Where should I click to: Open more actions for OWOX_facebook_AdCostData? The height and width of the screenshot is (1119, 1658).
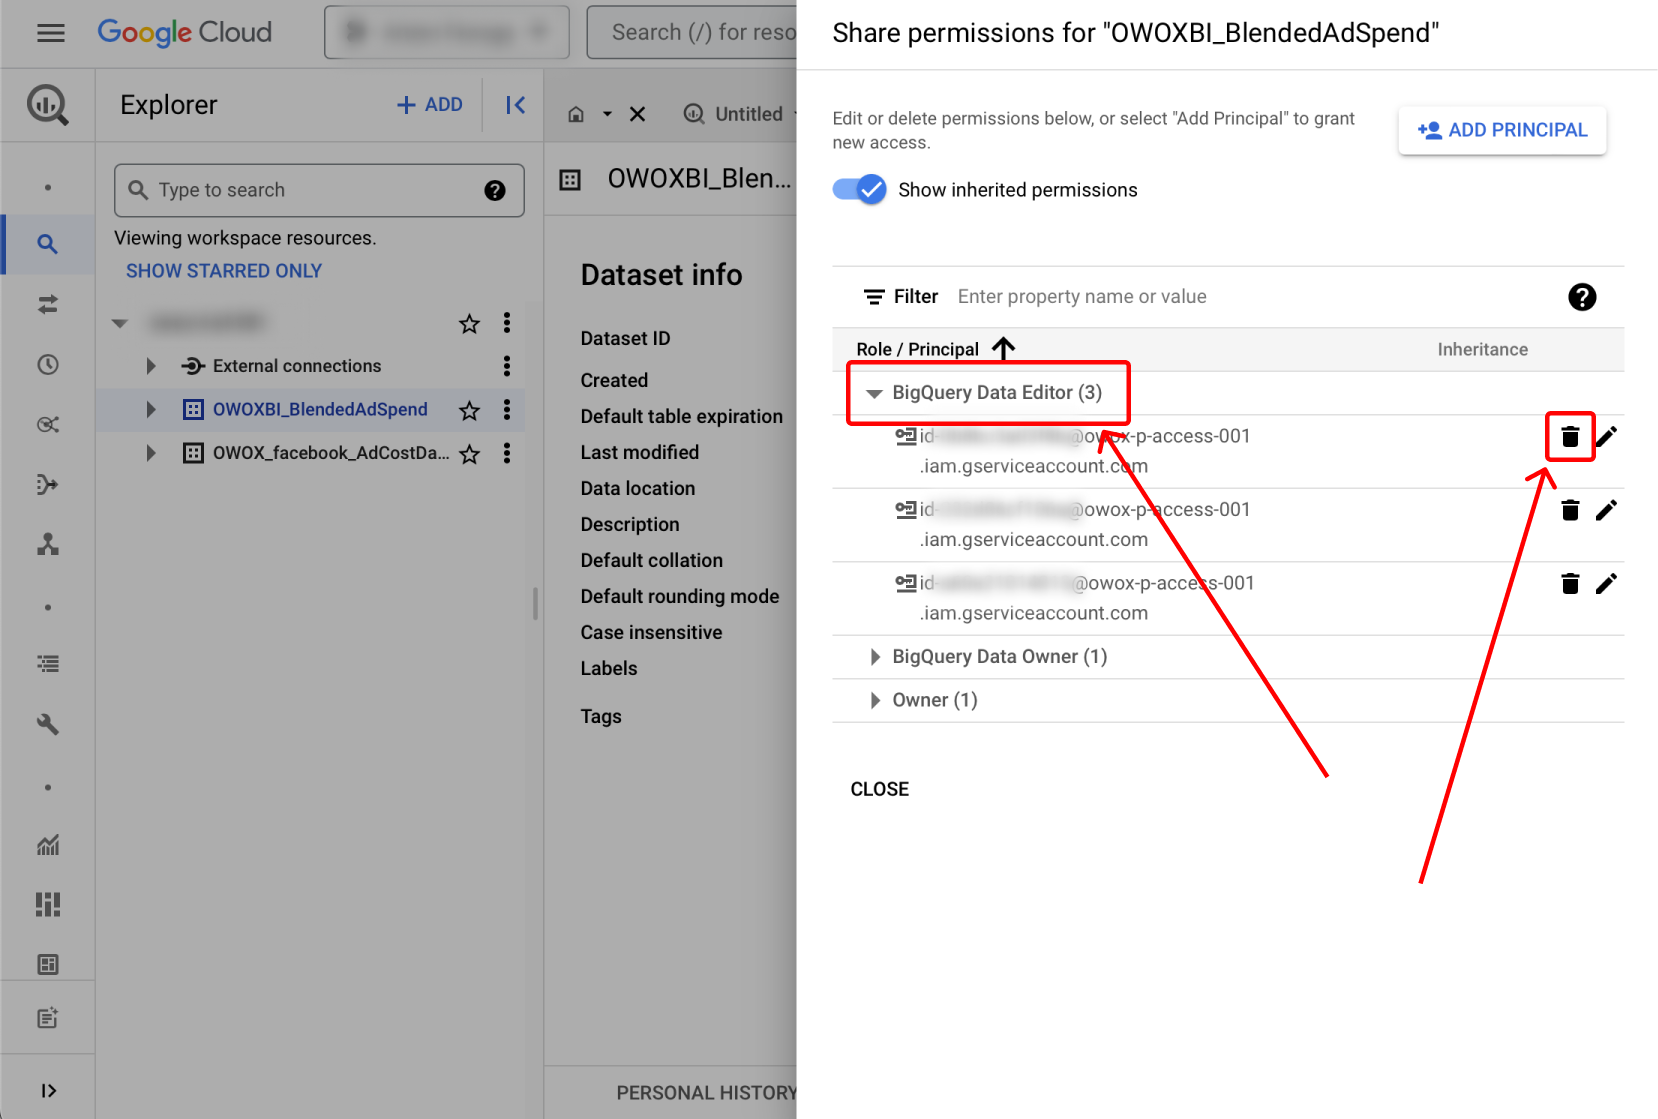pyautogui.click(x=507, y=453)
